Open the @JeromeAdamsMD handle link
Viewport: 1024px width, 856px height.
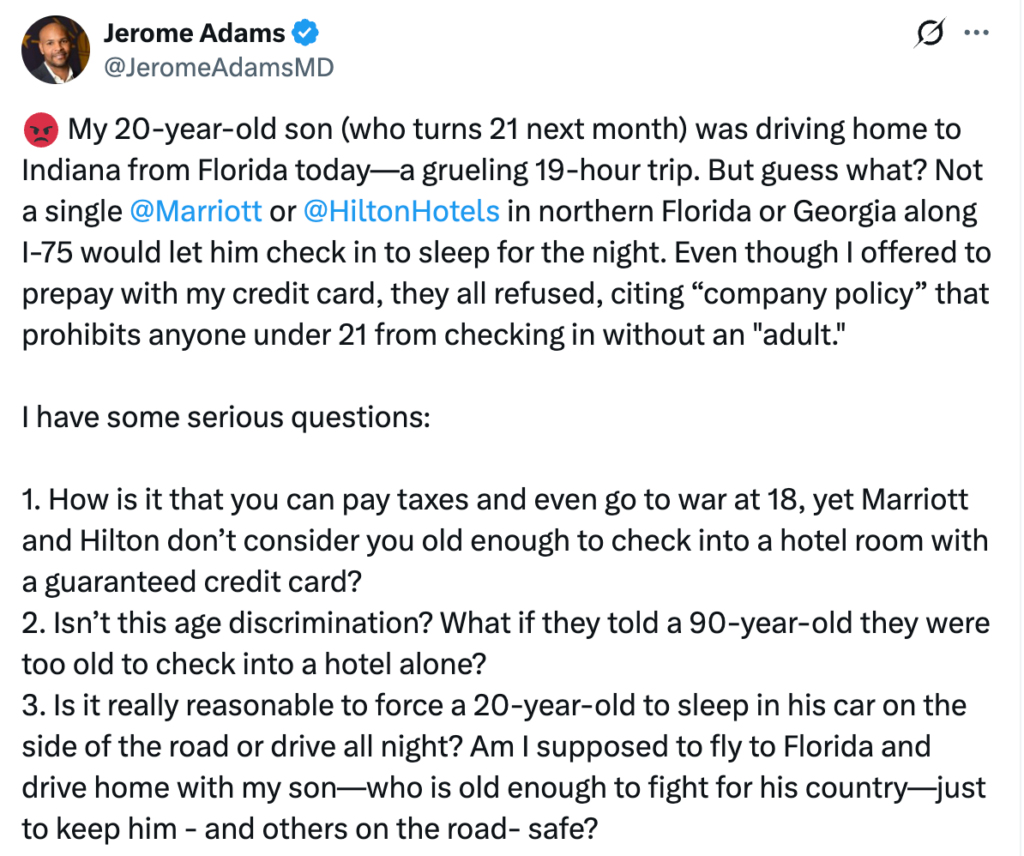click(218, 67)
